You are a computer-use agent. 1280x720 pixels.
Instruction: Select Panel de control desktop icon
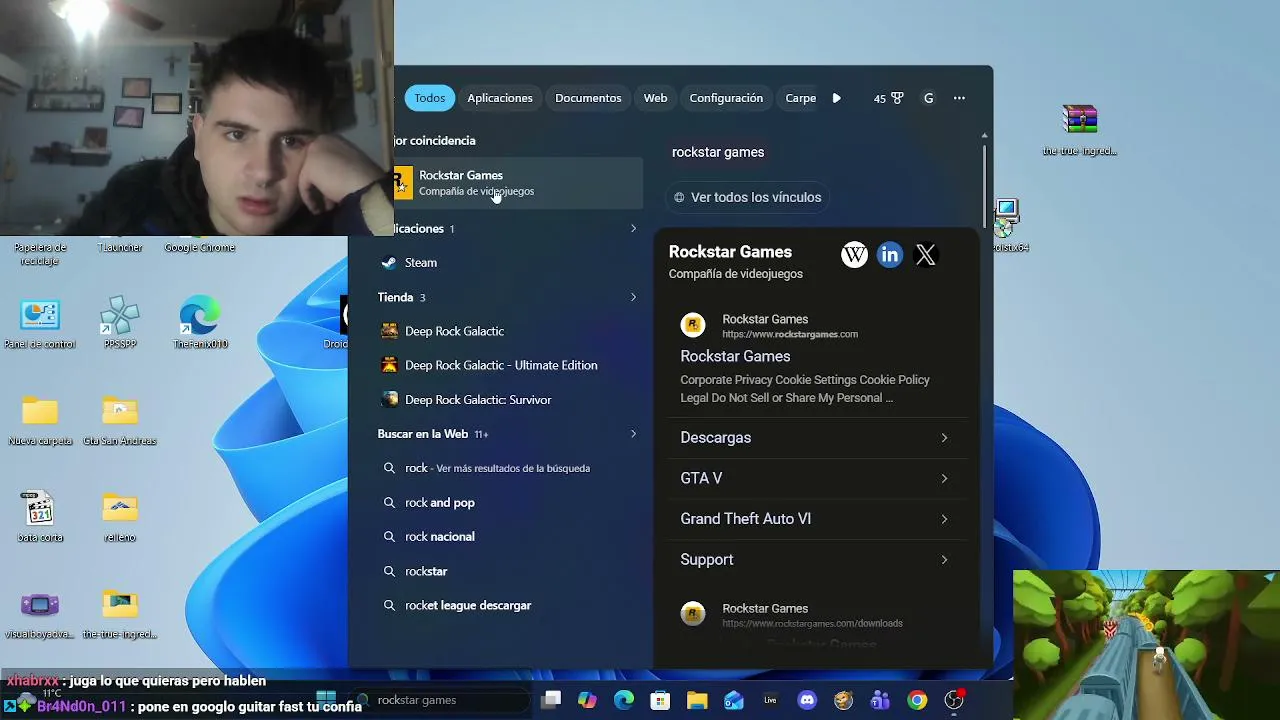coord(40,323)
